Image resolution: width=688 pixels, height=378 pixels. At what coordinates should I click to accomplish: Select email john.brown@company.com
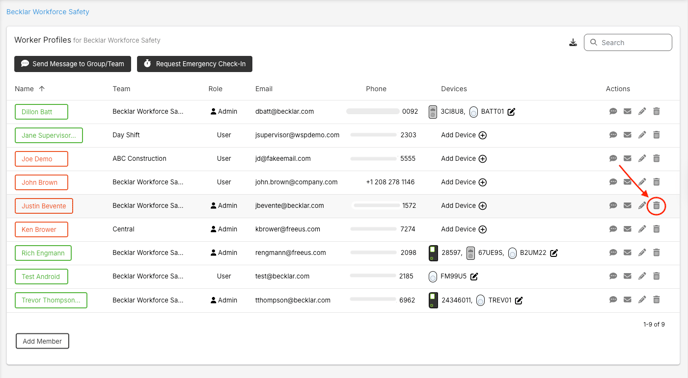point(297,182)
